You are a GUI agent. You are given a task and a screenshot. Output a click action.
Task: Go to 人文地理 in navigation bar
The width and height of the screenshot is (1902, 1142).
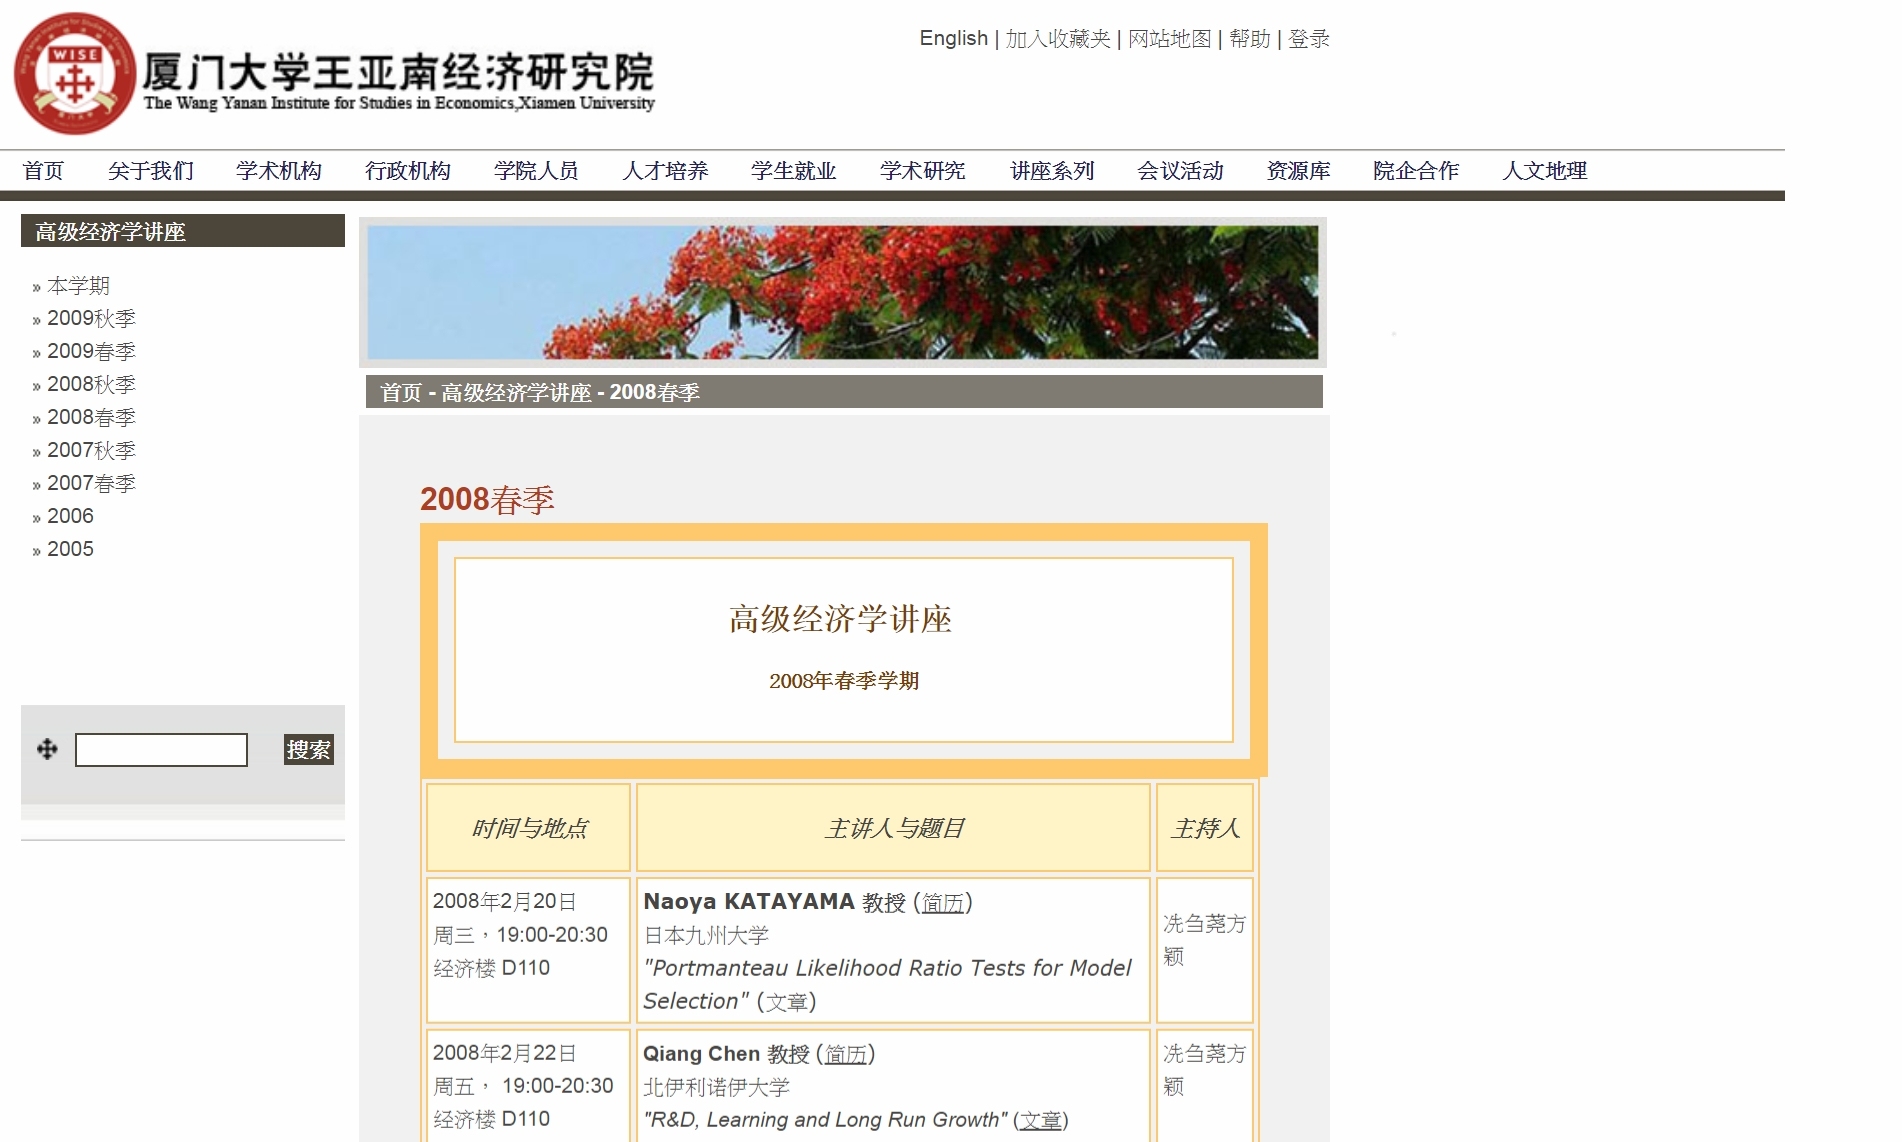[x=1544, y=171]
